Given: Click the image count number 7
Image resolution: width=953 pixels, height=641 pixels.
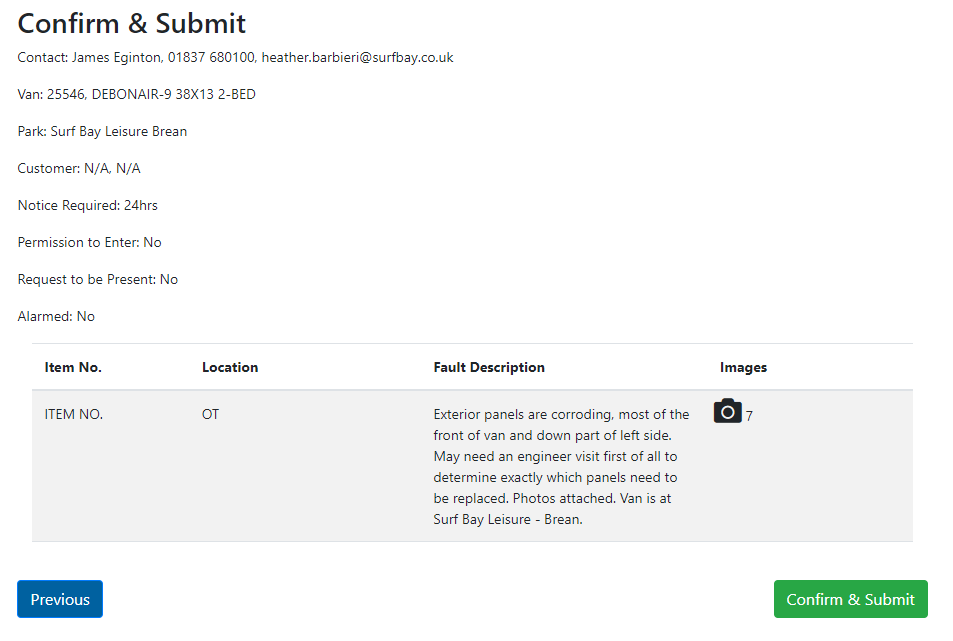Looking at the screenshot, I should coord(749,416).
